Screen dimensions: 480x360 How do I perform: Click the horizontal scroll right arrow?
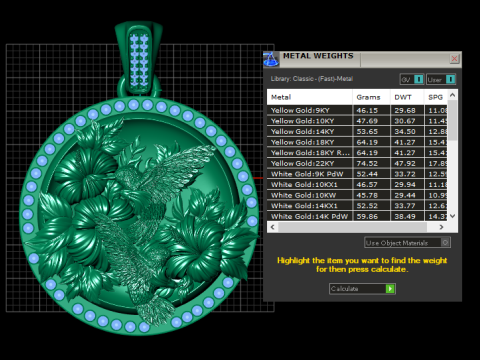click(441, 227)
